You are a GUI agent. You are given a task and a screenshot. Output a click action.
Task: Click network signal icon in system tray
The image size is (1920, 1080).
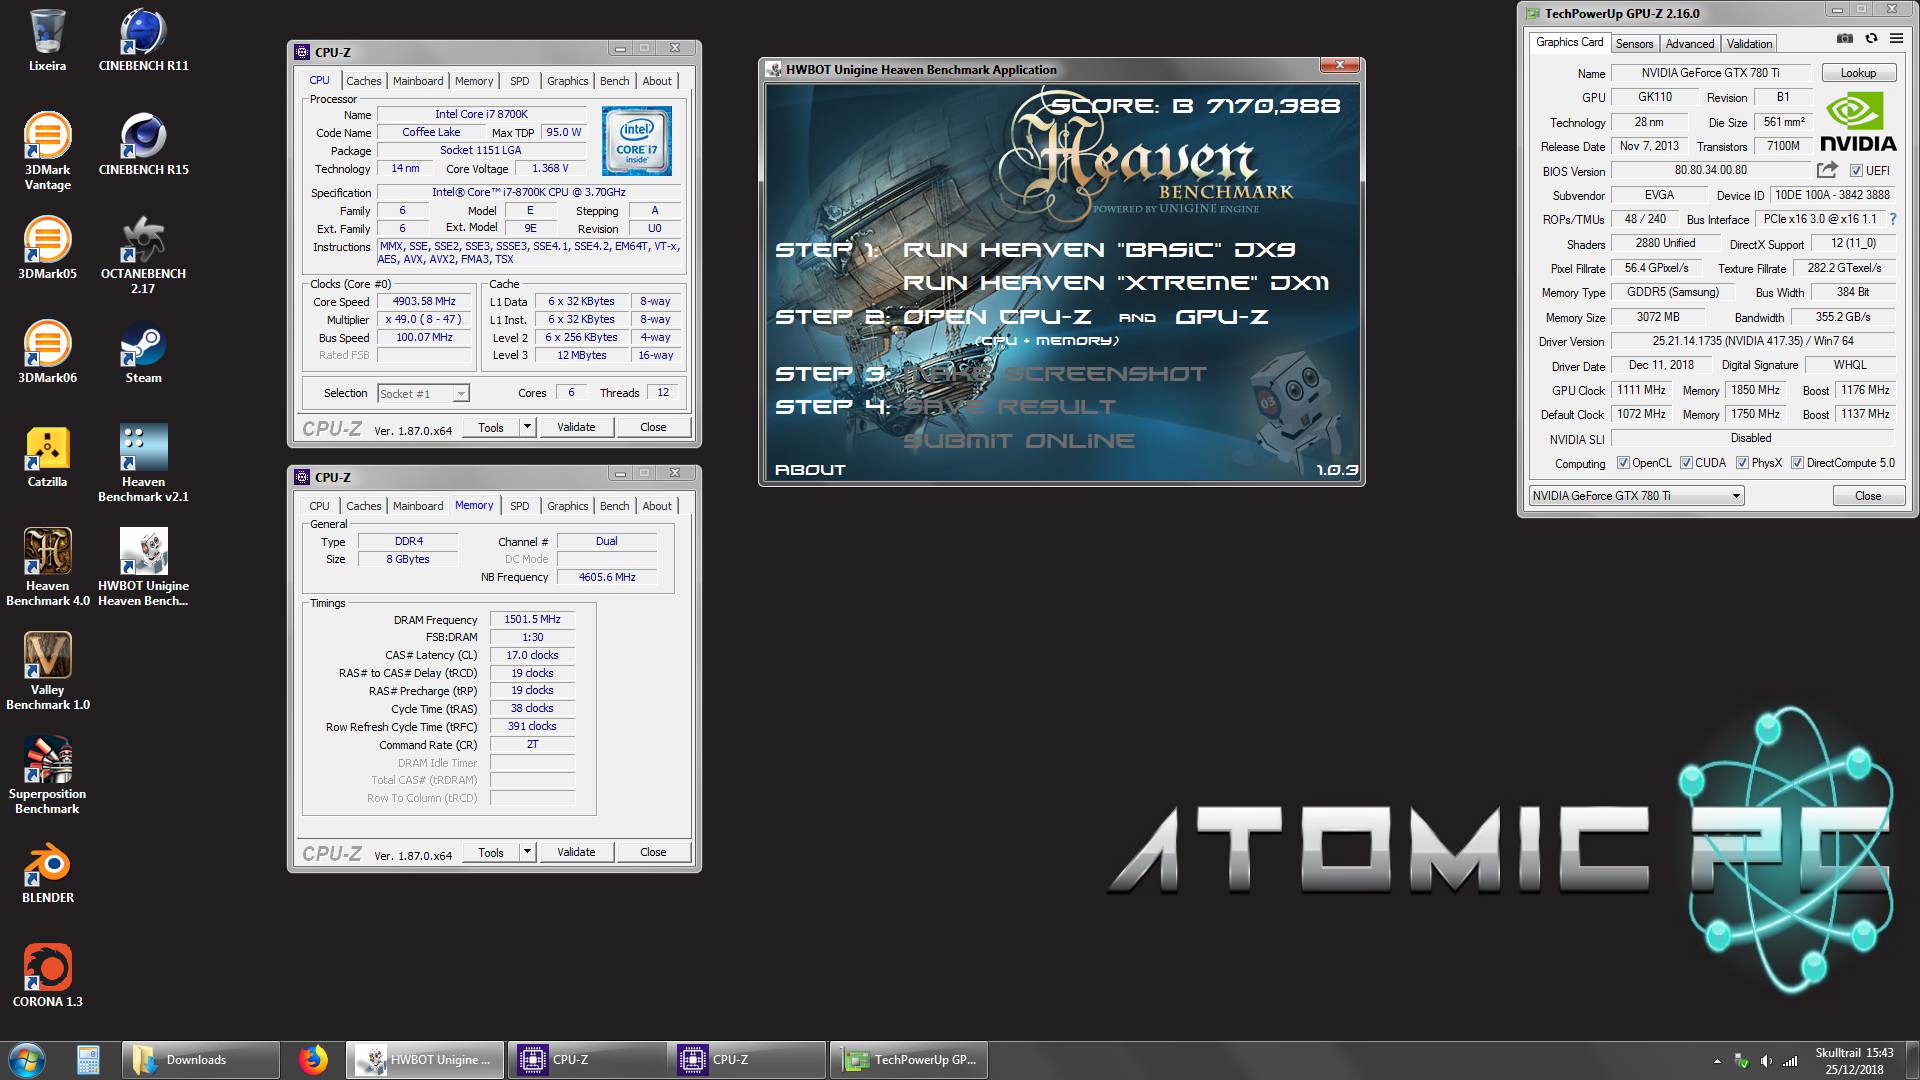tap(1790, 1061)
